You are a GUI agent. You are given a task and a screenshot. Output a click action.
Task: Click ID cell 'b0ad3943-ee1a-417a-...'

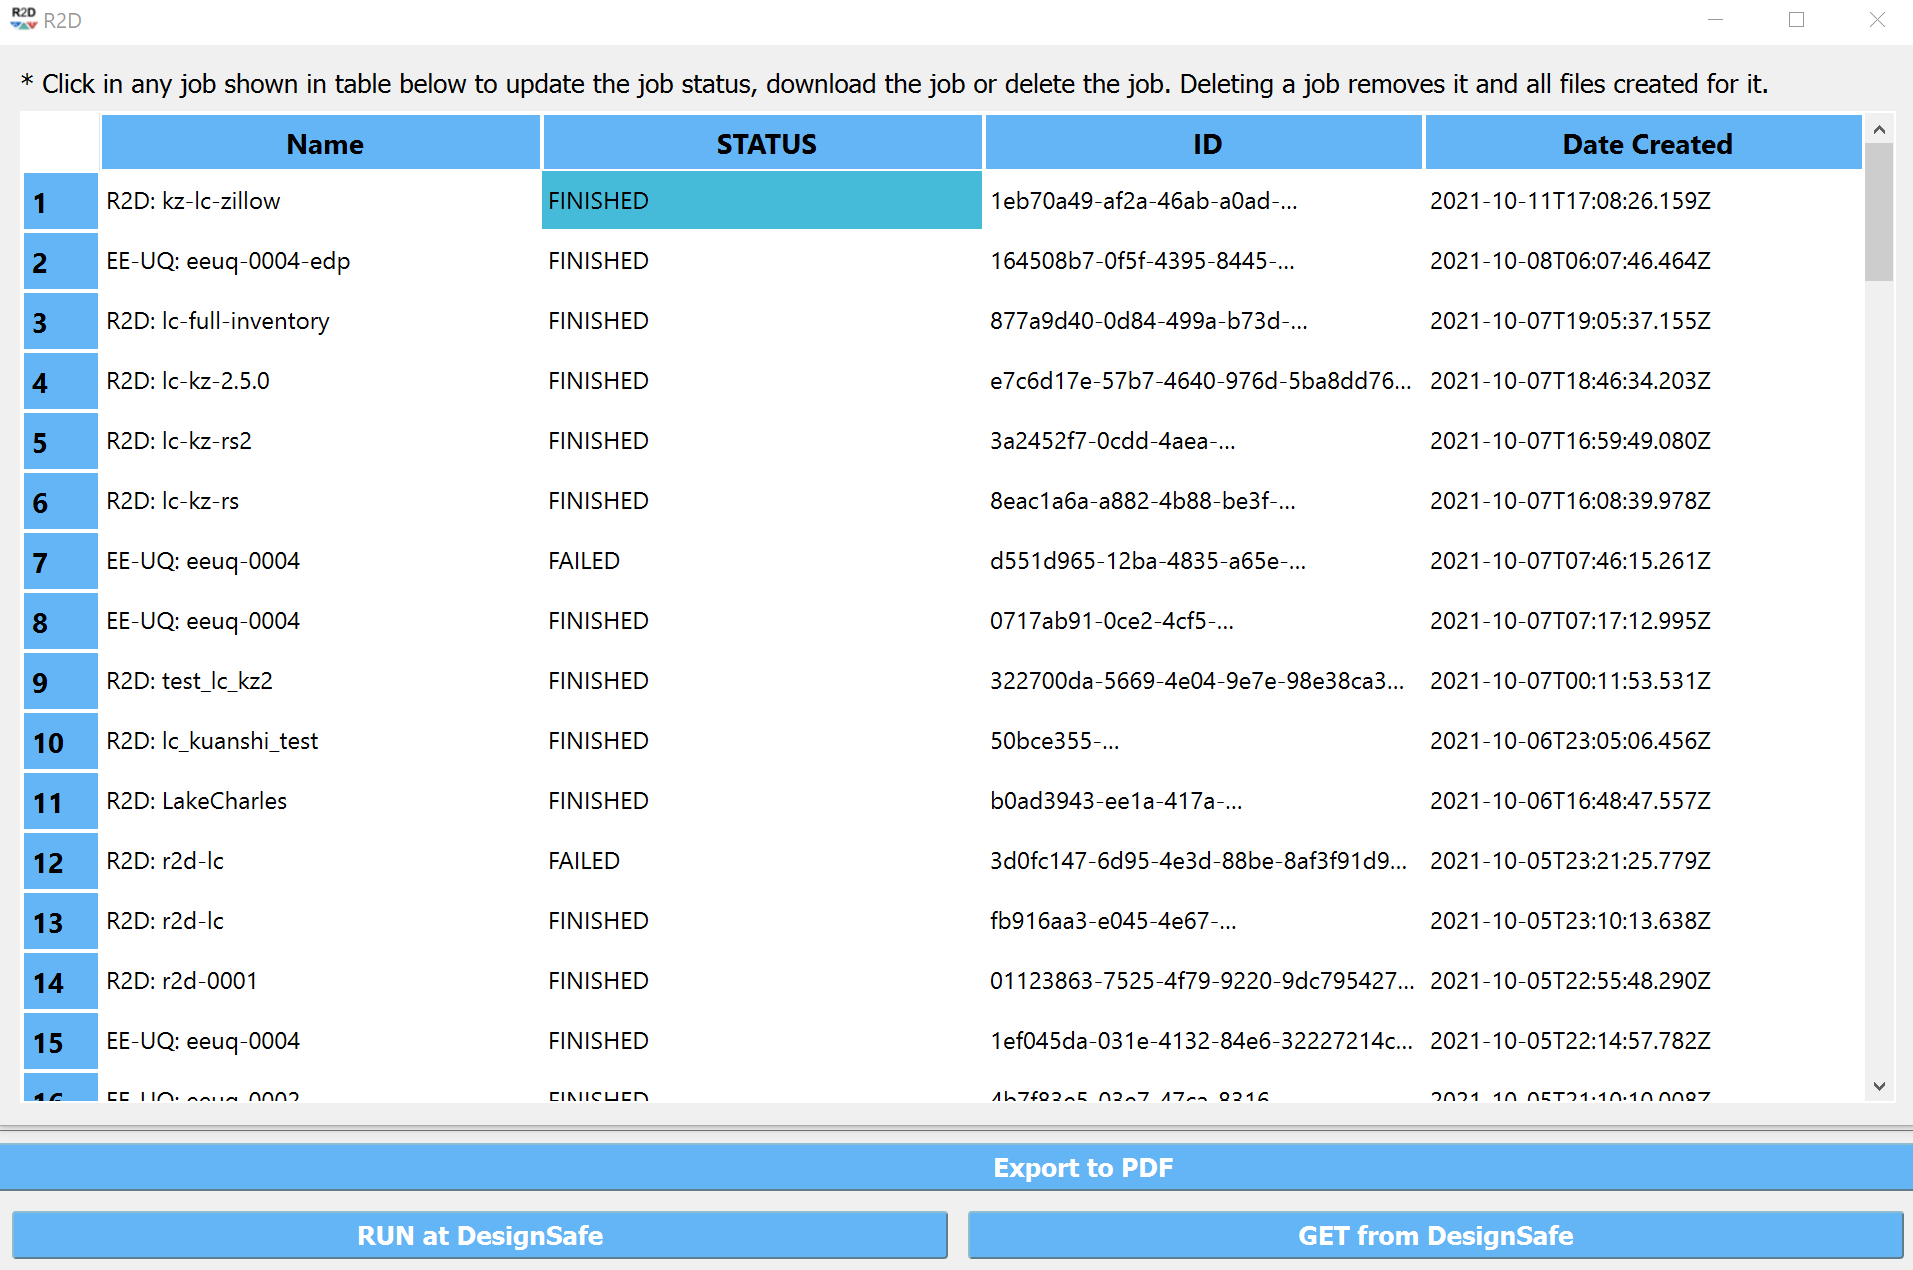(1116, 801)
